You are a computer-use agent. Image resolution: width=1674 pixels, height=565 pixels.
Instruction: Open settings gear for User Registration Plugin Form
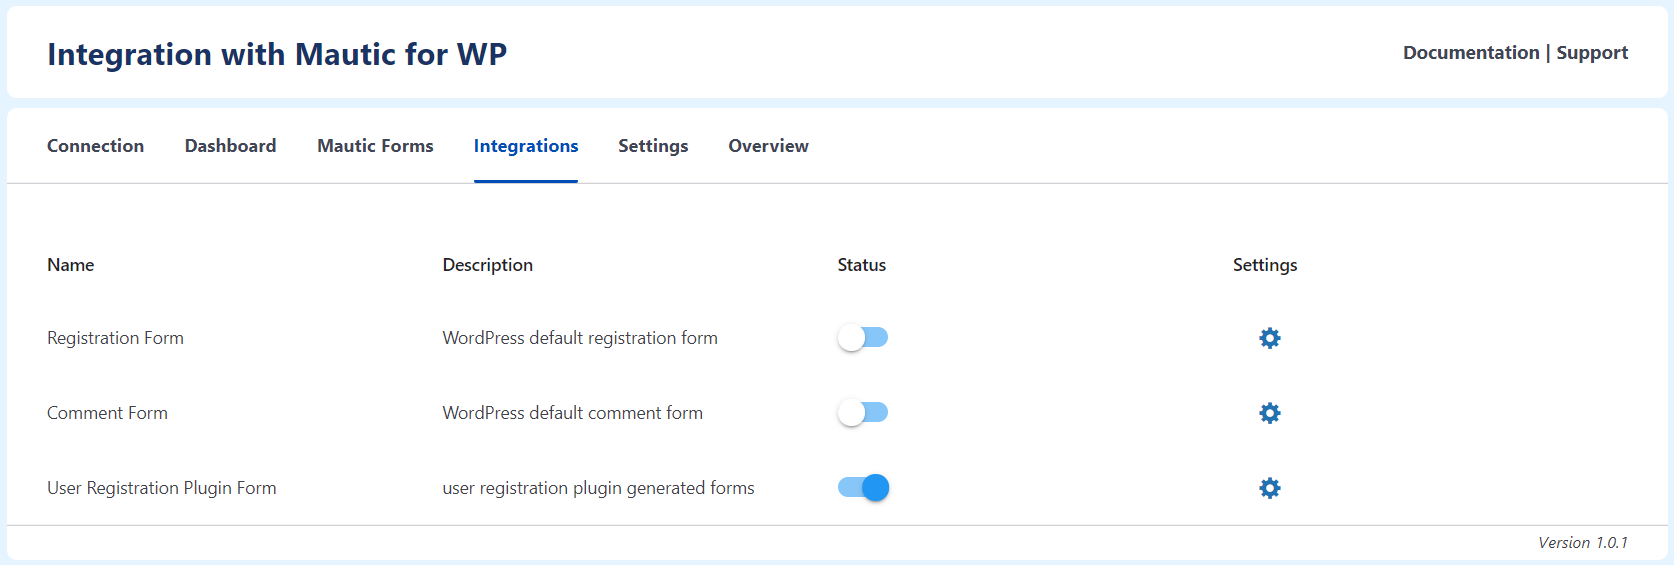click(1269, 488)
